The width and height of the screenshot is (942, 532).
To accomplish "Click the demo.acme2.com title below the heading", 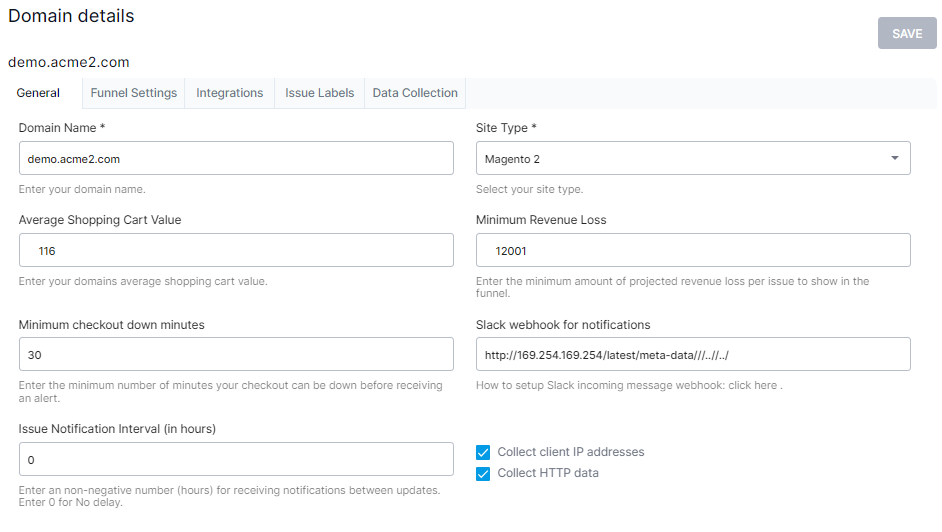I will 69,62.
